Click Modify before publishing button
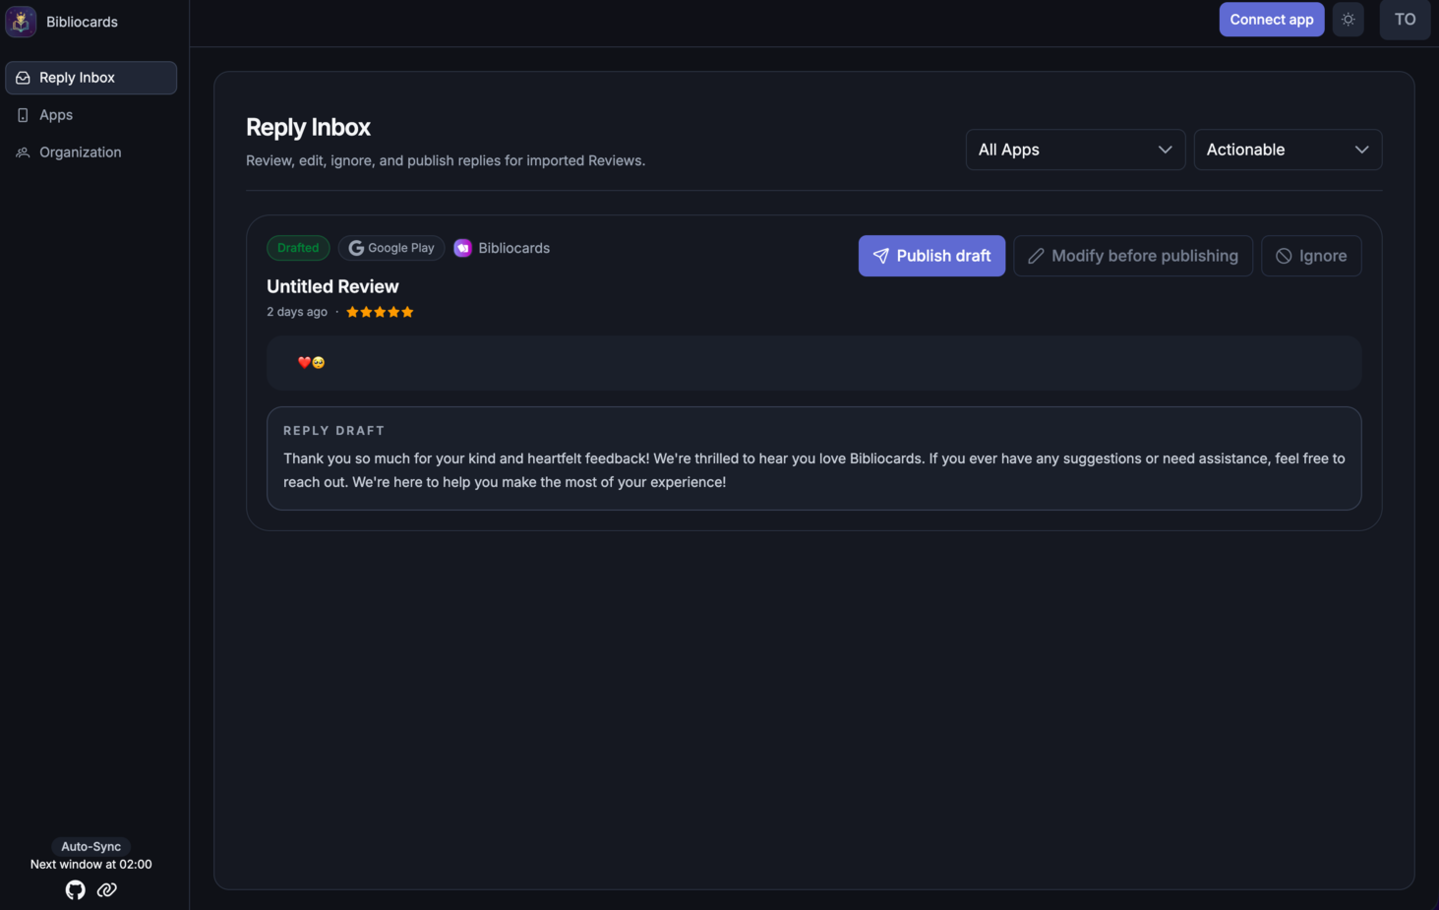Image resolution: width=1439 pixels, height=910 pixels. (x=1132, y=256)
